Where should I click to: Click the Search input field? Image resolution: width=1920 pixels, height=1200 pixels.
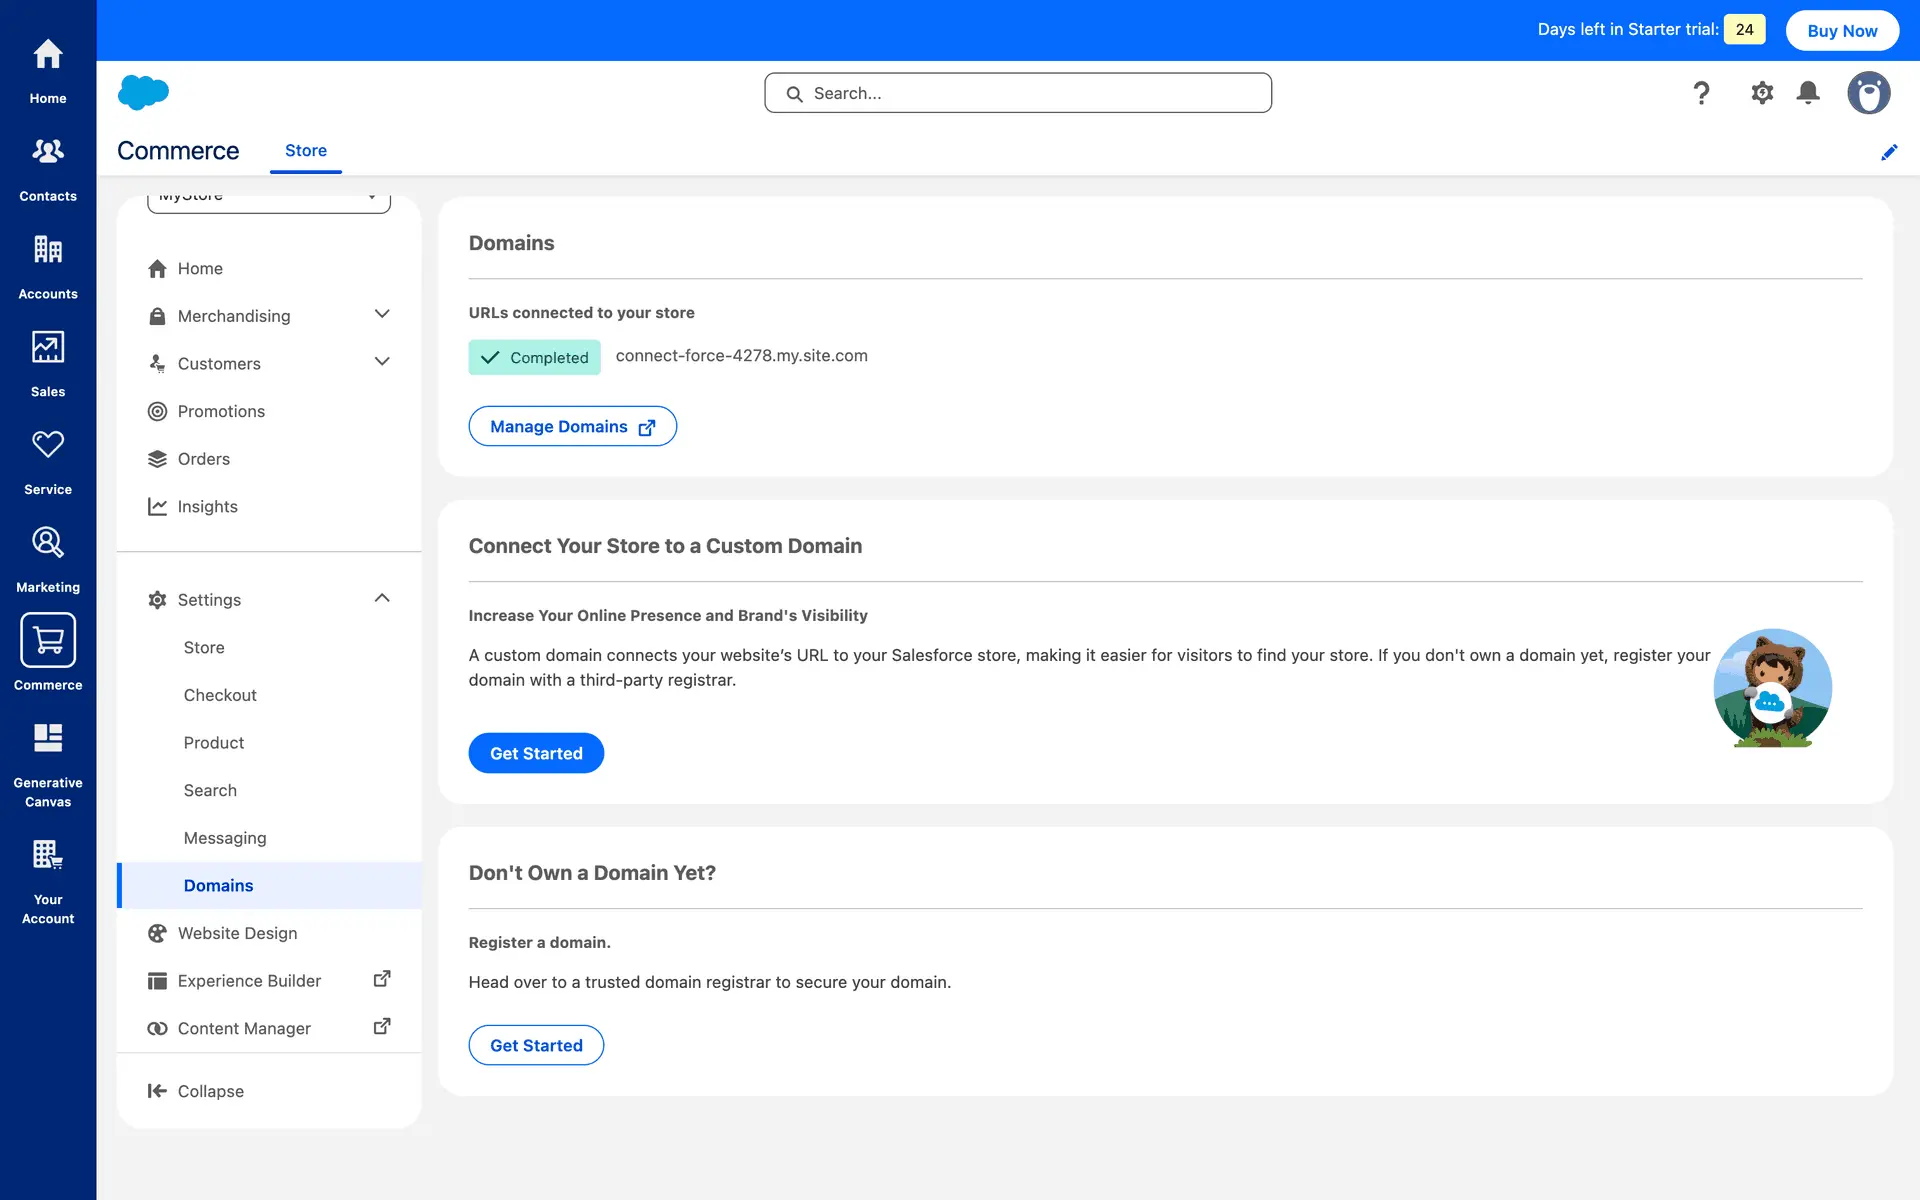coord(1018,93)
